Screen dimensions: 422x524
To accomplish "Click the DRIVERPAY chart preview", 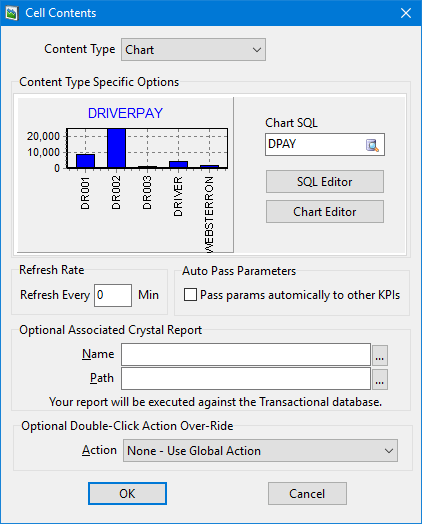I will (125, 175).
